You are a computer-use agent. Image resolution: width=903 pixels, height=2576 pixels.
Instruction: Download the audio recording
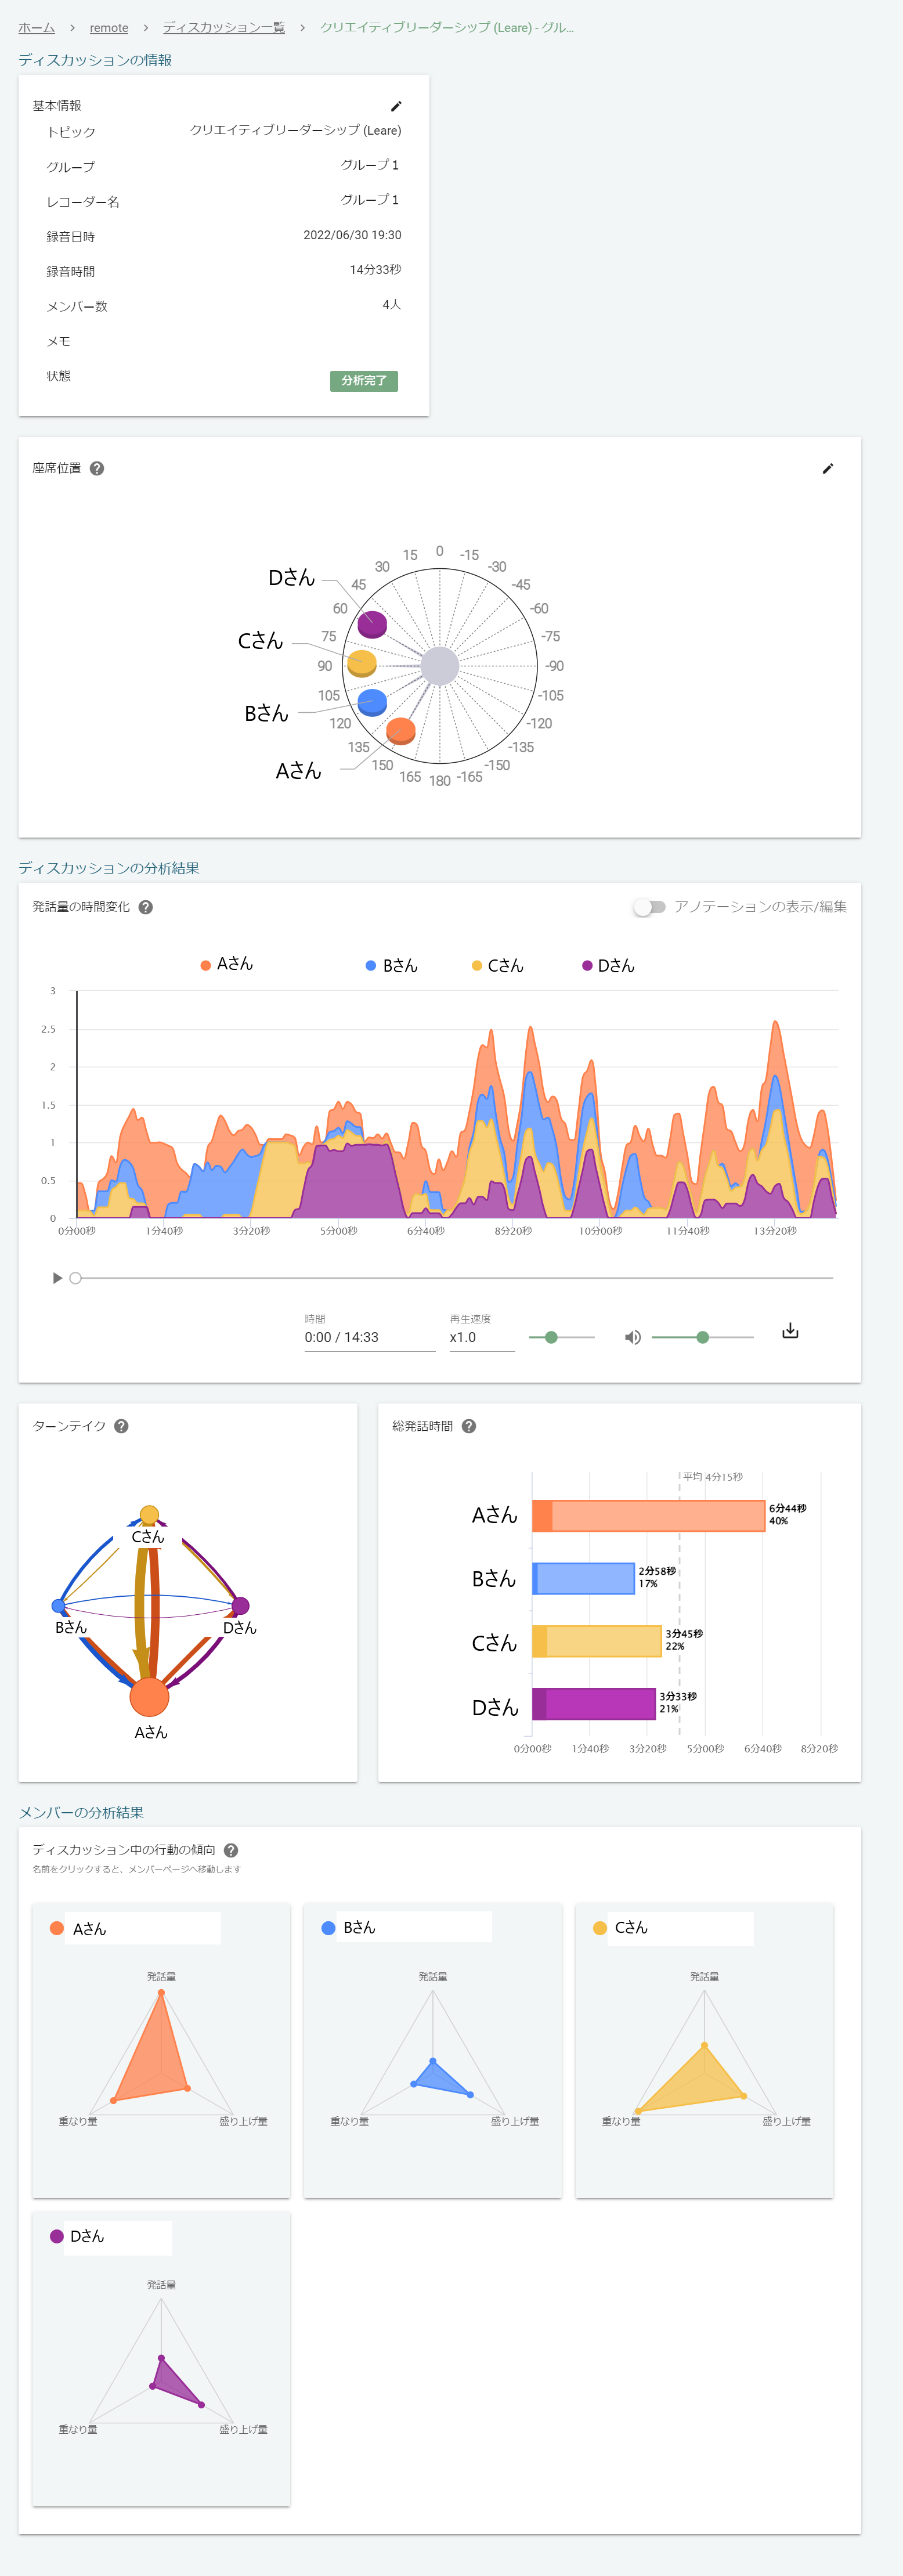point(790,1331)
